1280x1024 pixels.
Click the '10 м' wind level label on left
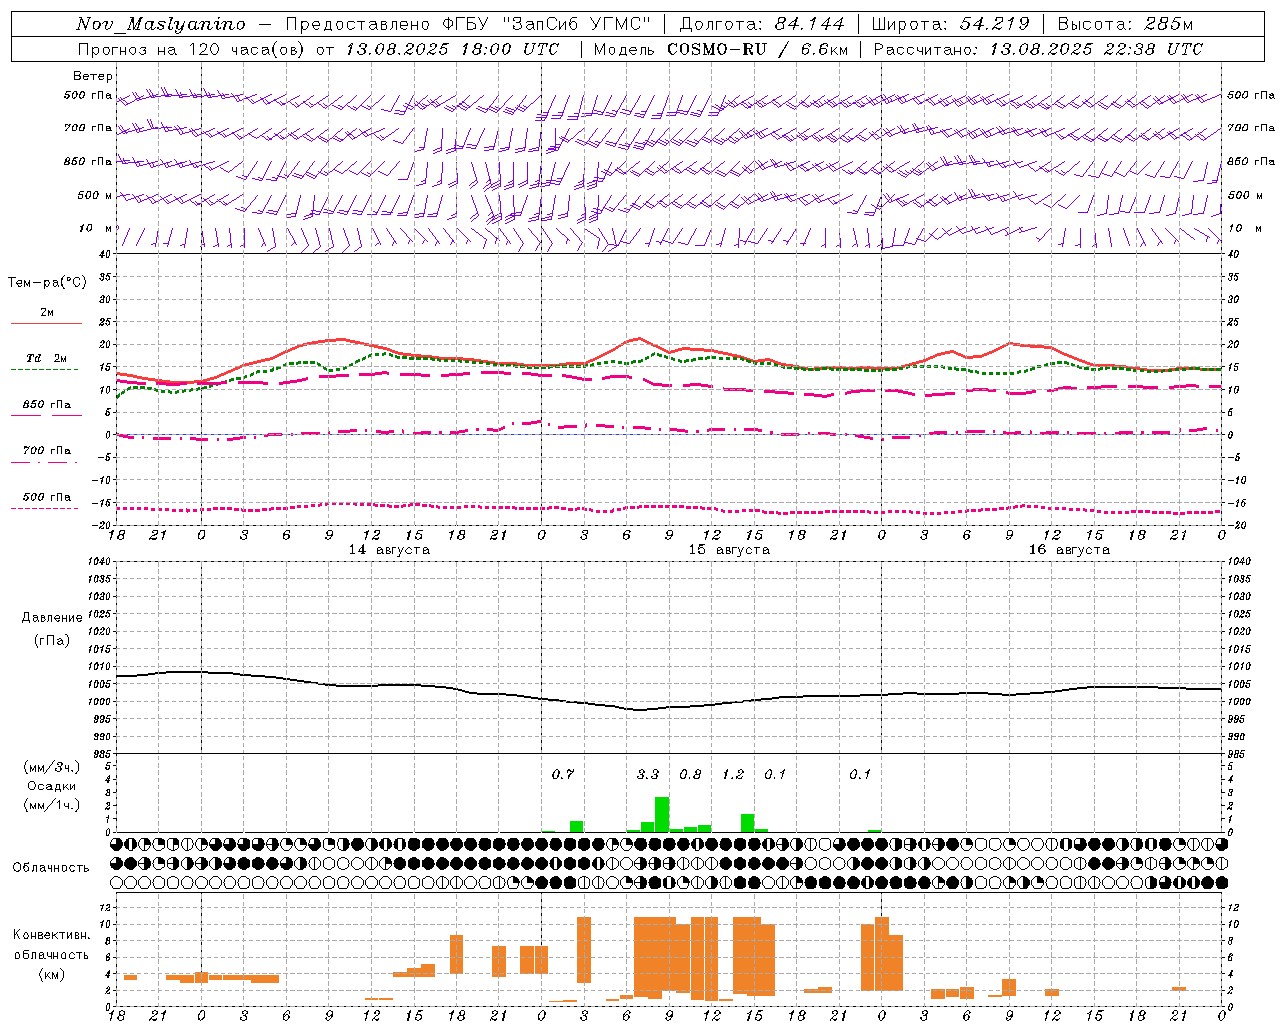95,228
